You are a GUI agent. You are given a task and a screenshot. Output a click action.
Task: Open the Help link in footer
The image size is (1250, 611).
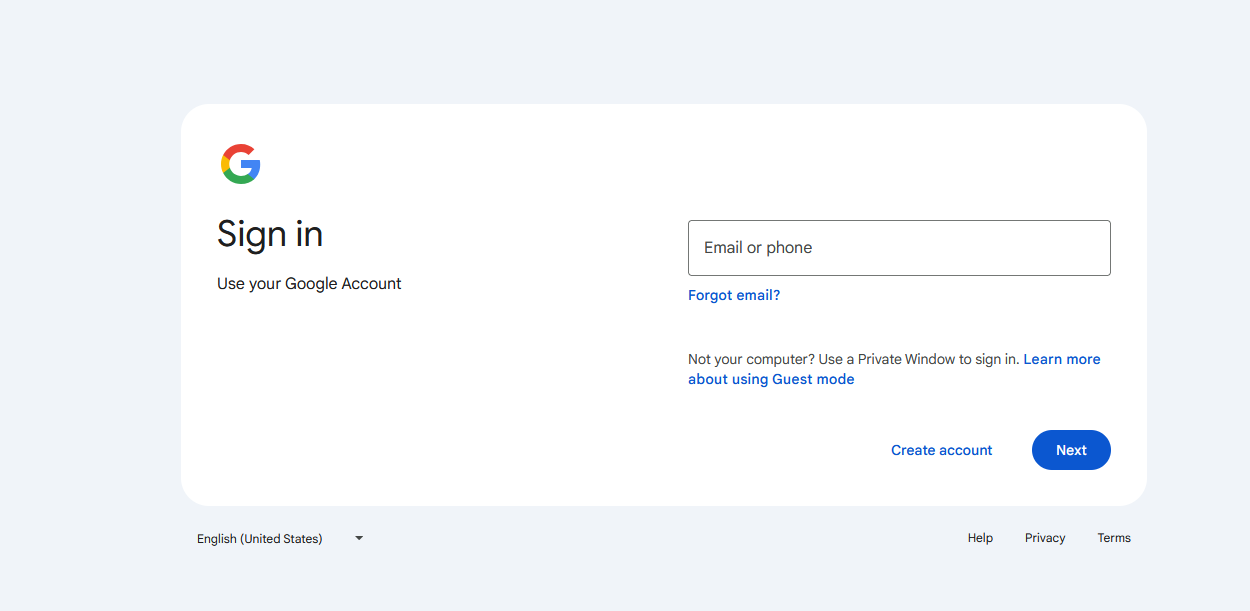(980, 538)
